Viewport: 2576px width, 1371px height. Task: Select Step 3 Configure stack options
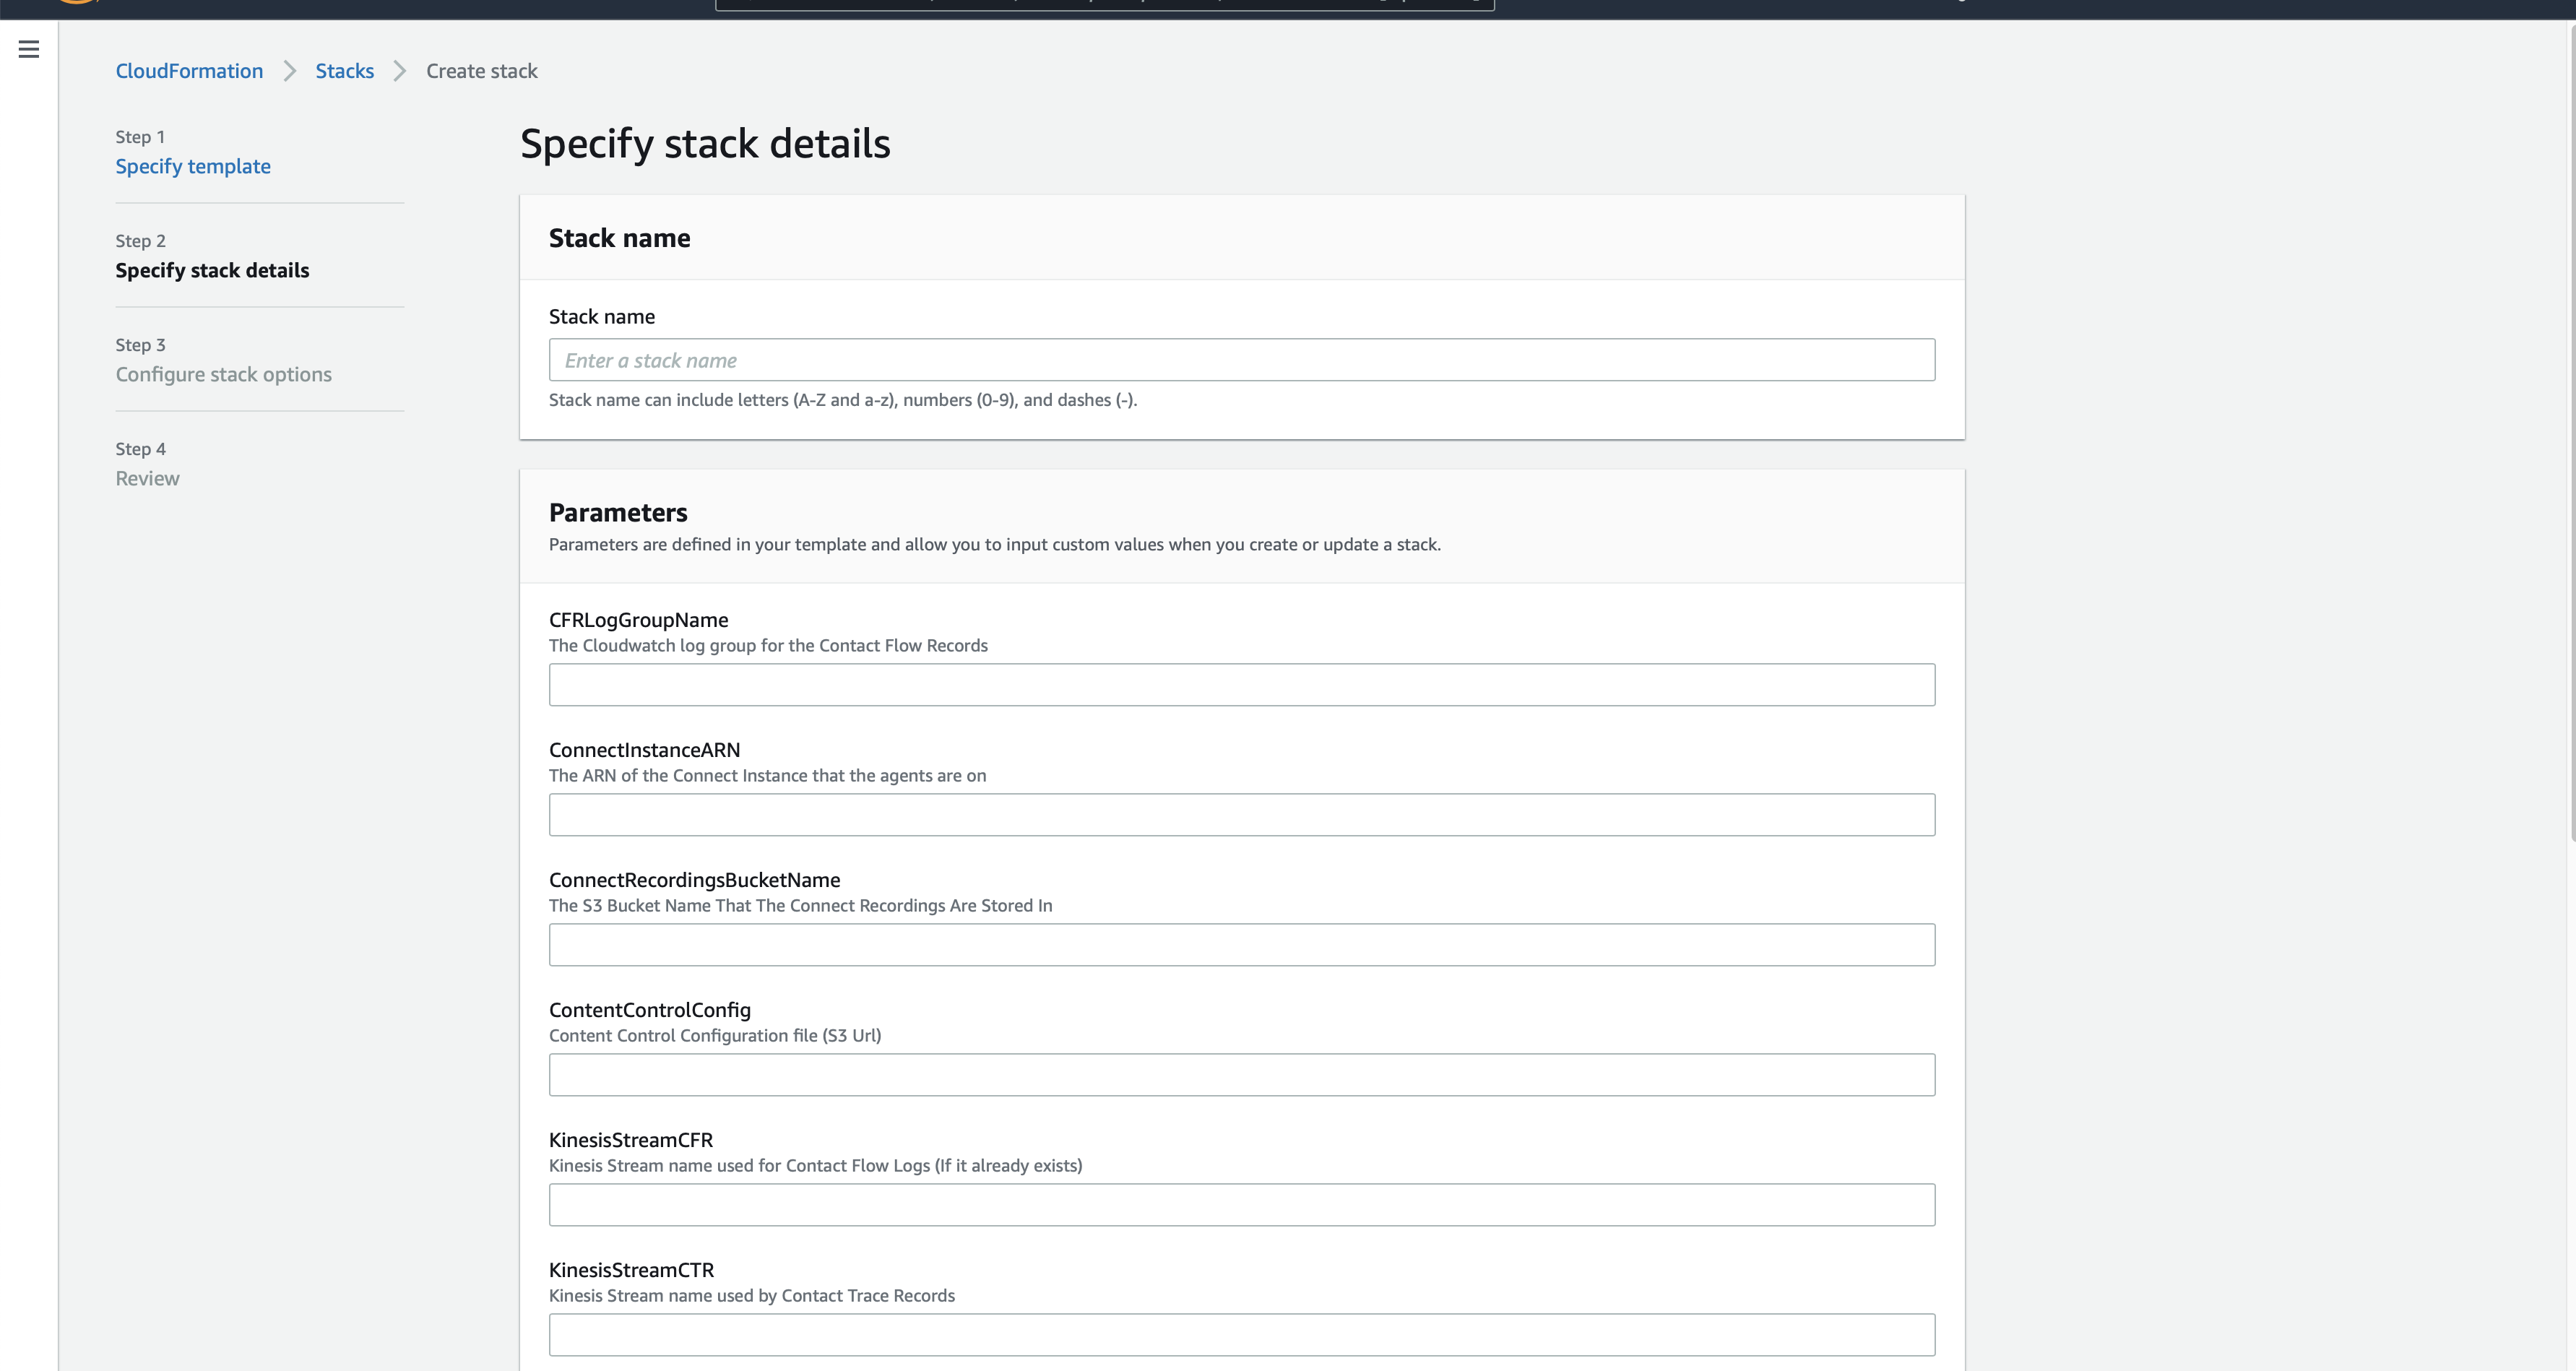point(223,374)
